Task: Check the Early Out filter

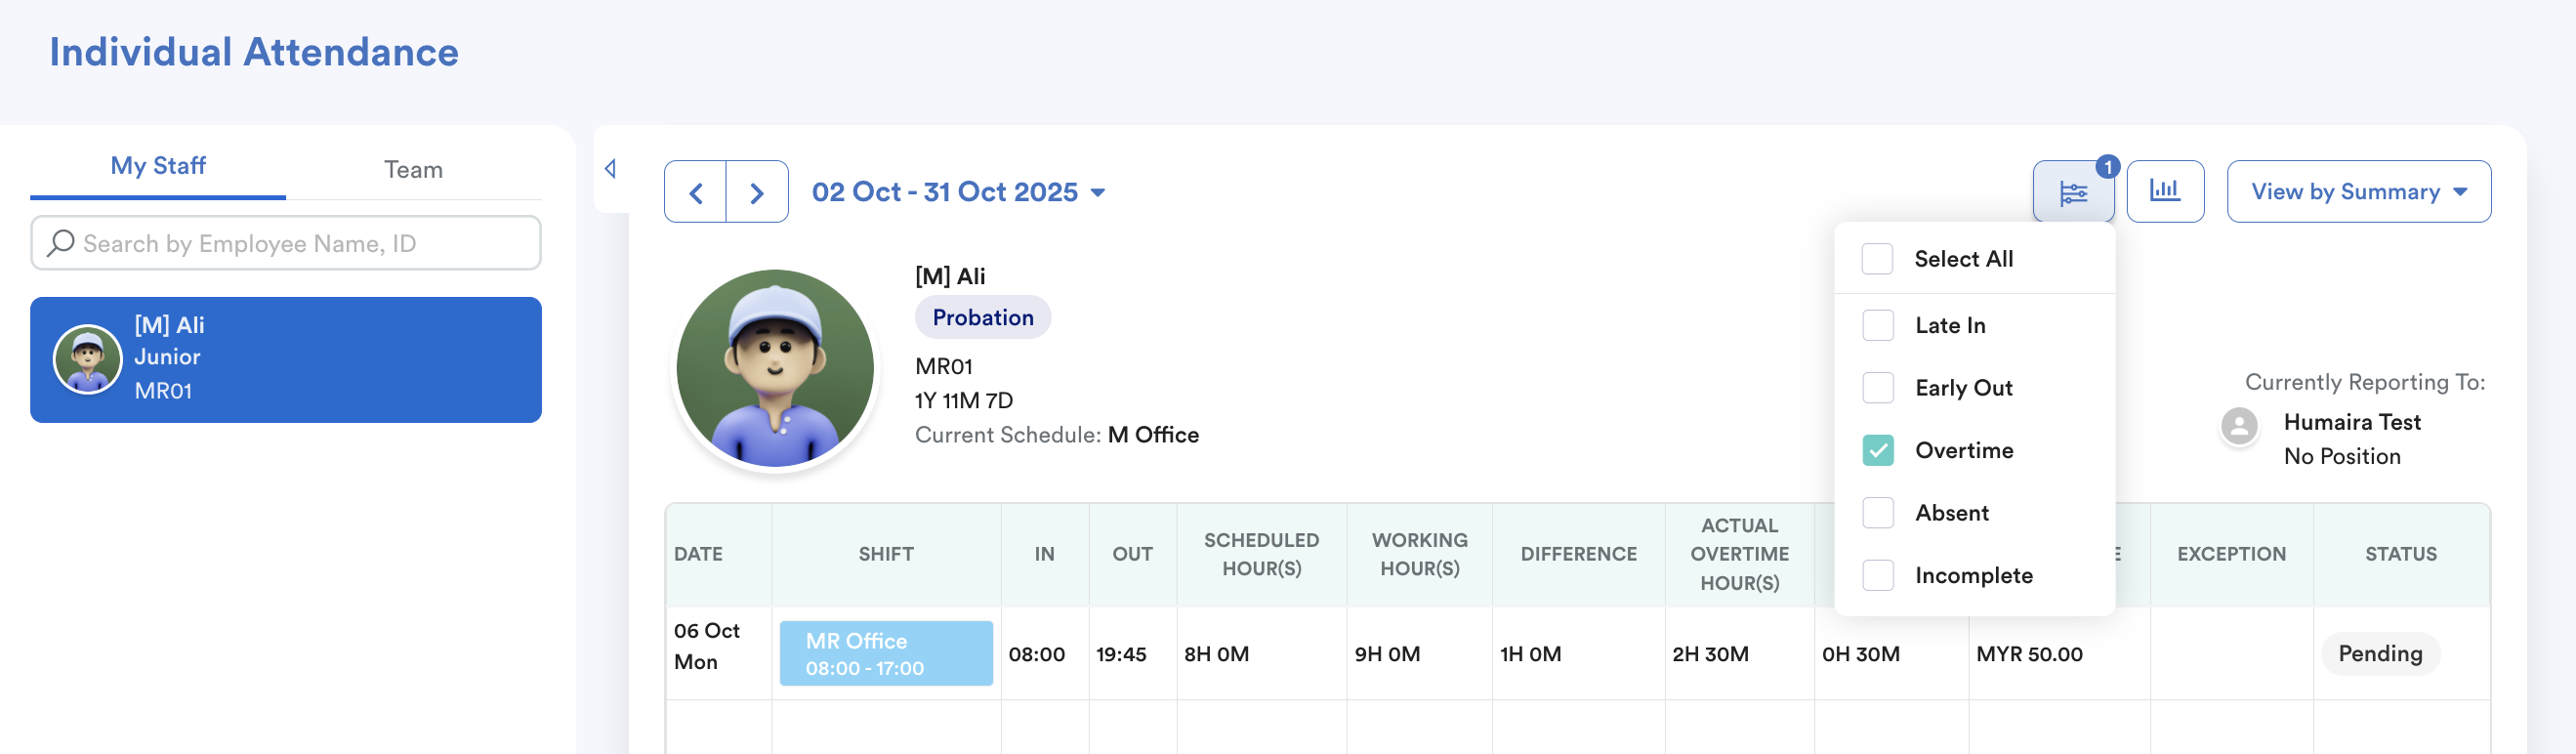Action: tap(1878, 388)
